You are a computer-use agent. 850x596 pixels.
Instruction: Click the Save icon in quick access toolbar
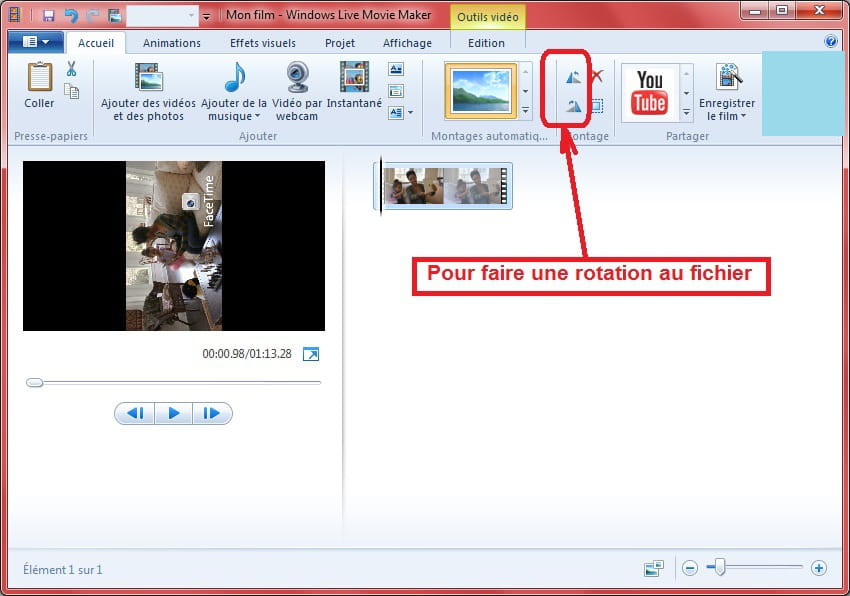49,15
